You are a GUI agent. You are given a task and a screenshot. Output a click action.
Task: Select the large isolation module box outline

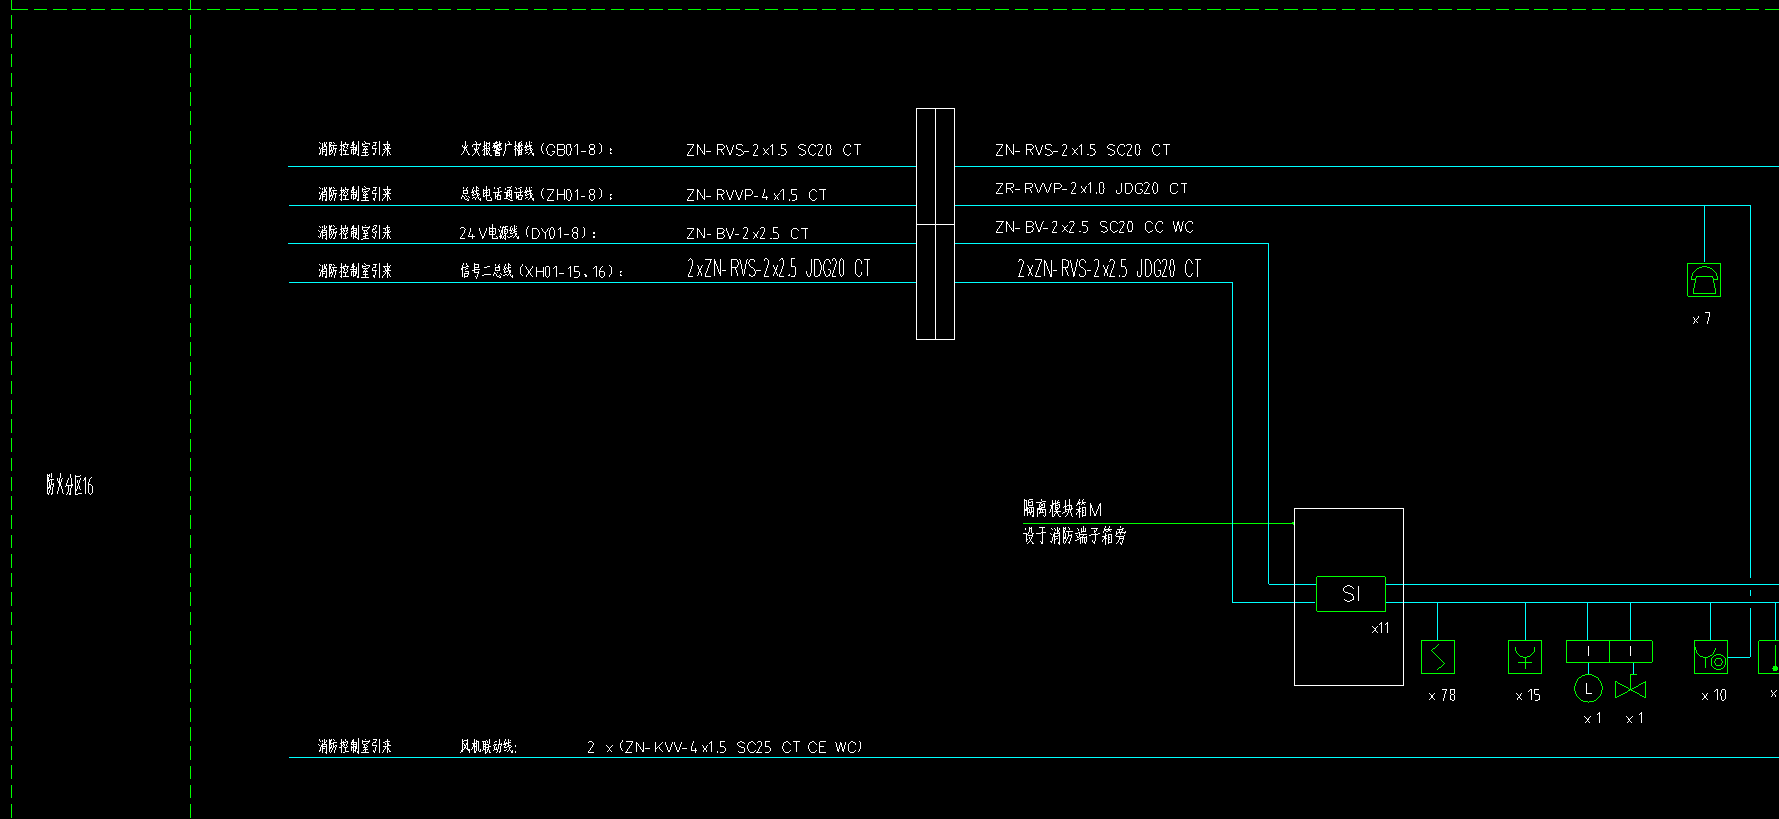[x=1349, y=597]
